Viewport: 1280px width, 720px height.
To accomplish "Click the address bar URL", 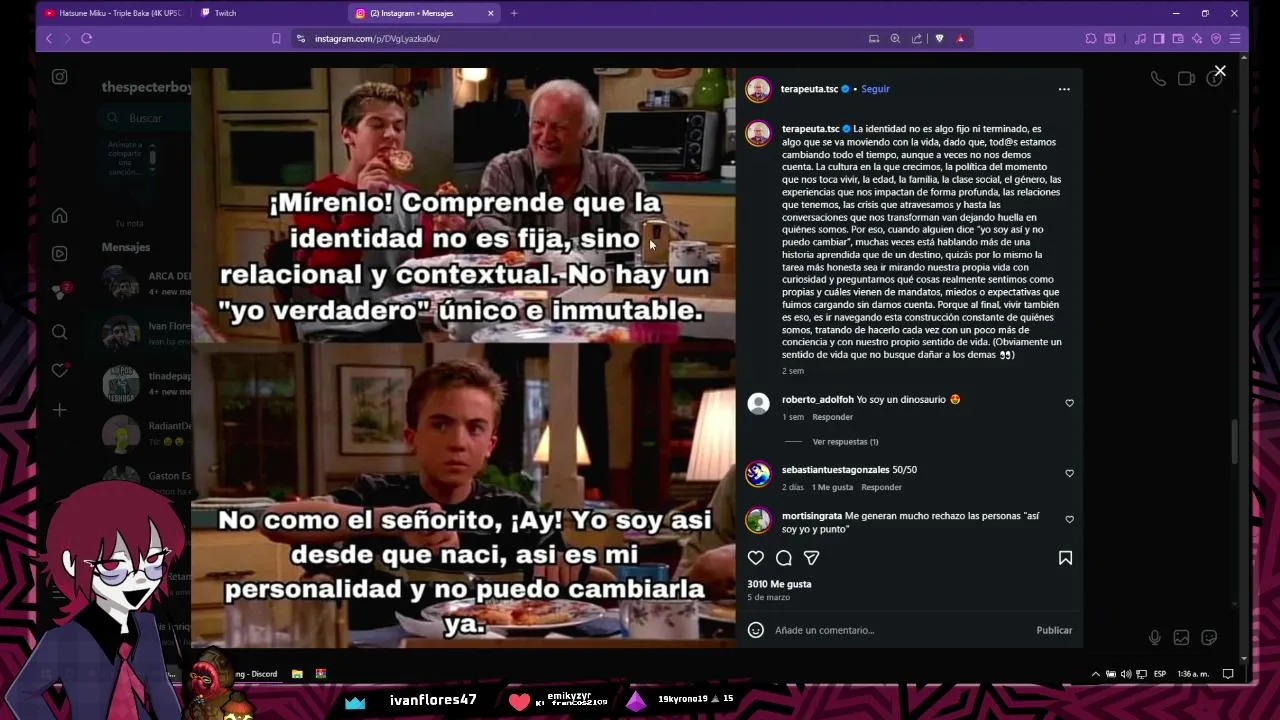I will (377, 38).
